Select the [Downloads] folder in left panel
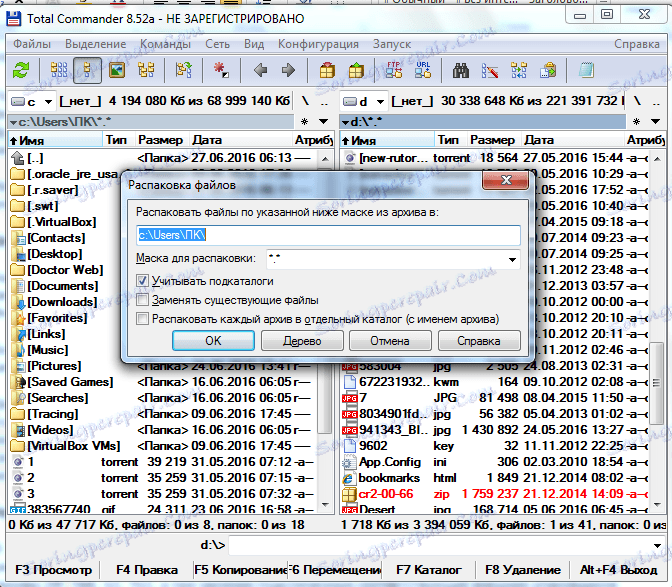This screenshot has width=672, height=587. click(63, 302)
